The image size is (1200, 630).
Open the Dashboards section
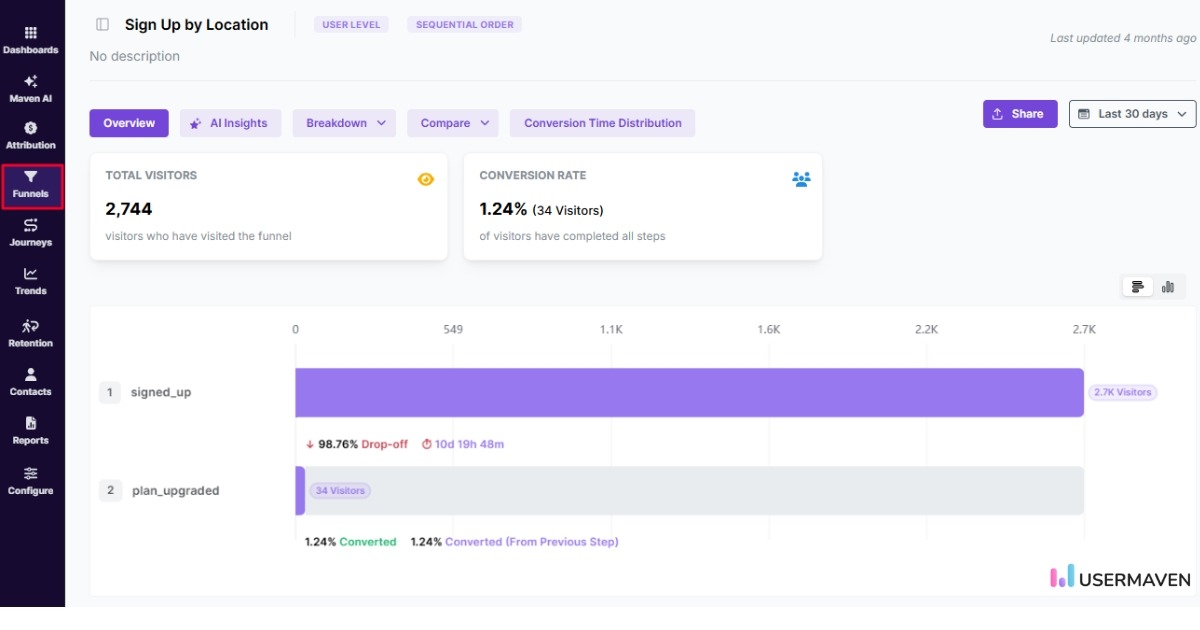coord(31,42)
